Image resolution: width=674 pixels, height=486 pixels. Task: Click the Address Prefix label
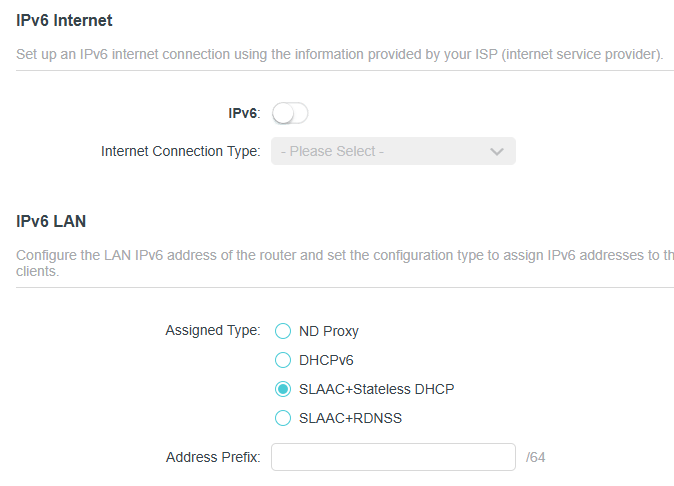click(213, 457)
